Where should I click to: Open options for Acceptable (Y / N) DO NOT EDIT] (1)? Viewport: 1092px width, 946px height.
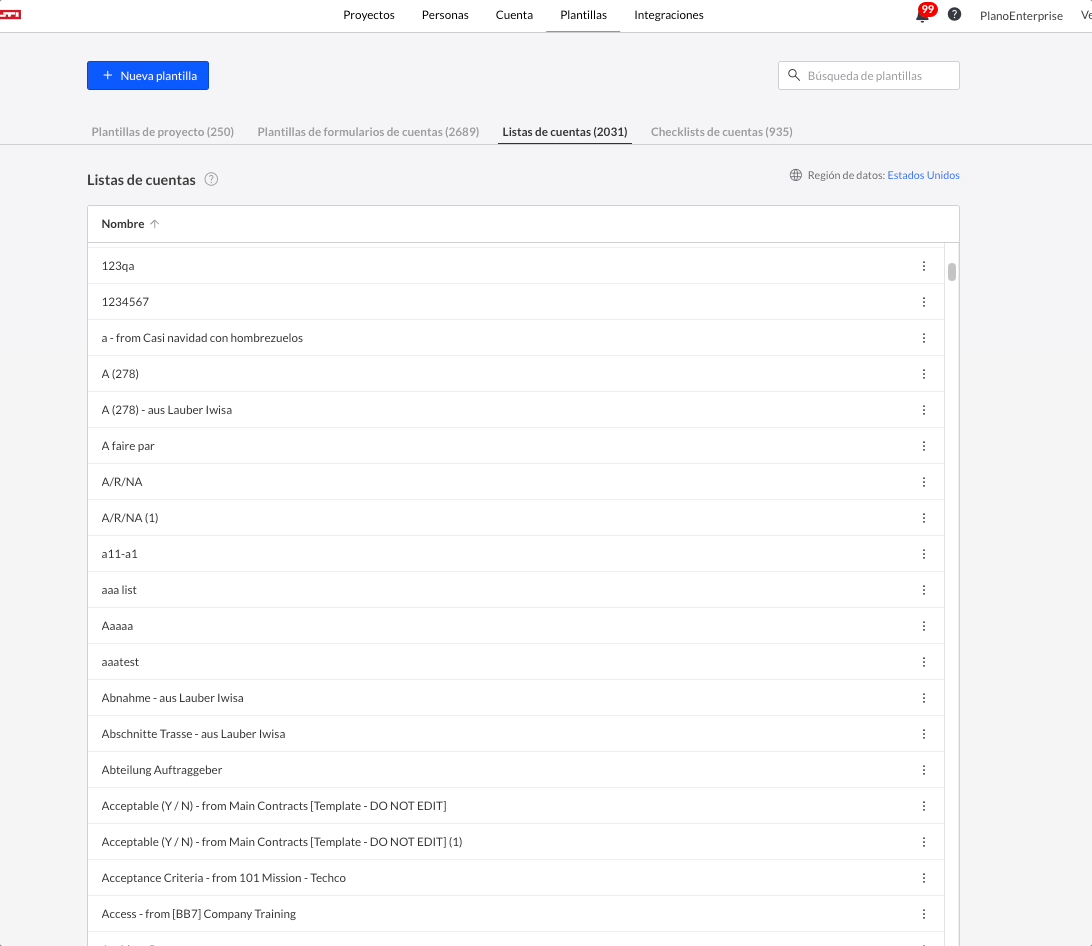tap(923, 842)
